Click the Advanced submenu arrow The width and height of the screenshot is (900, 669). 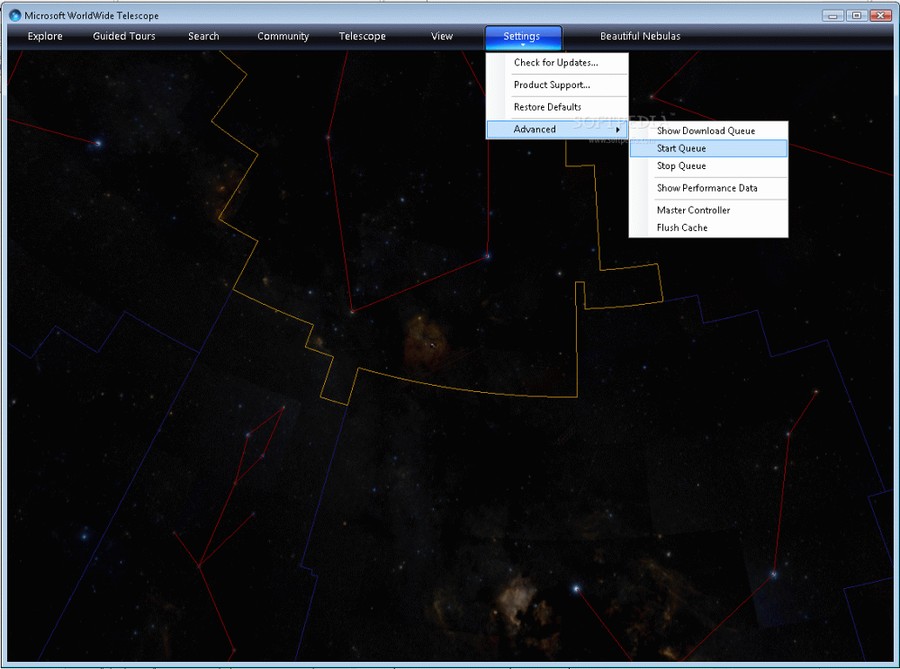pyautogui.click(x=618, y=130)
